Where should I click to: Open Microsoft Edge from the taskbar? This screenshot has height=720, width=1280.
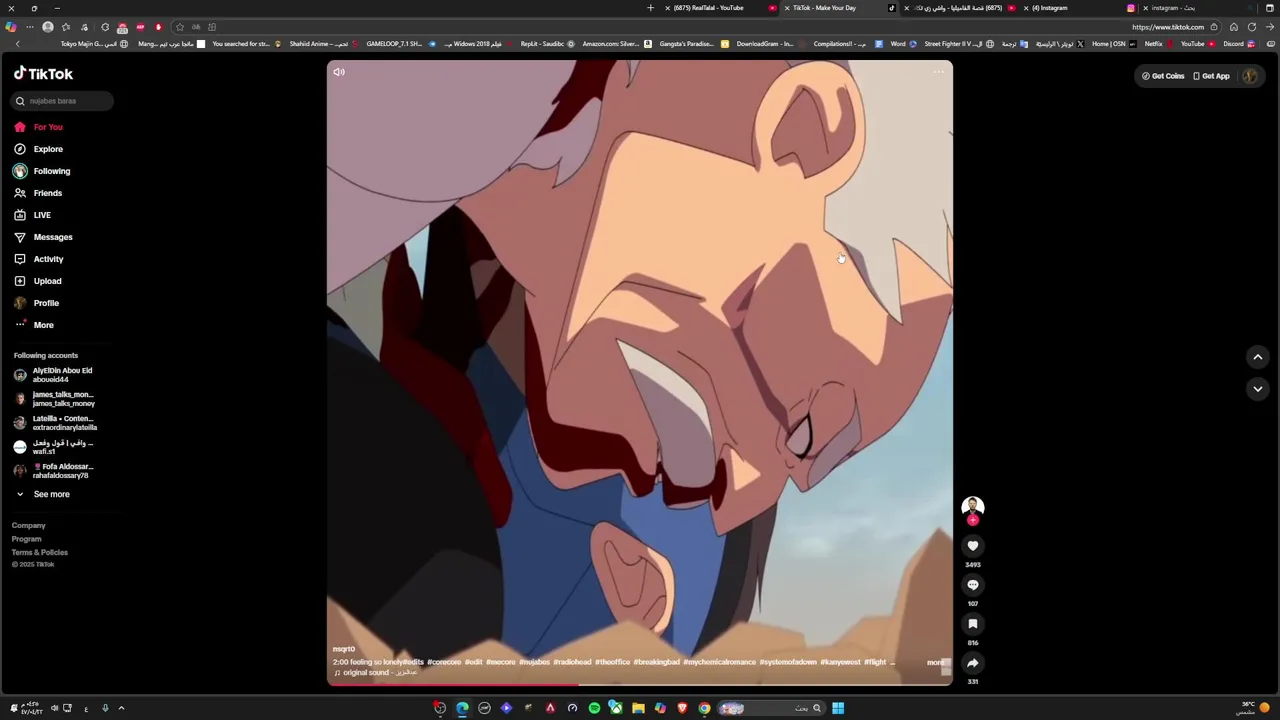[462, 708]
